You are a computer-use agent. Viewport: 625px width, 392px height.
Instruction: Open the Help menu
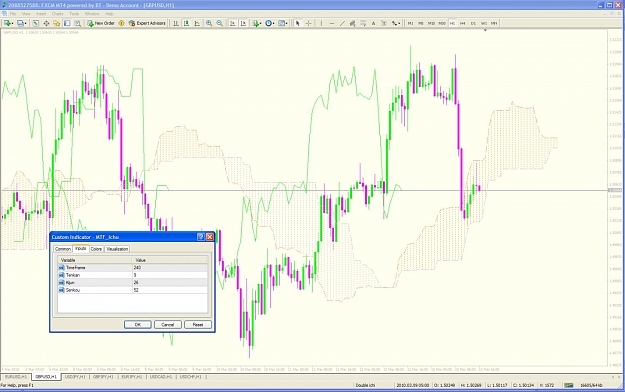coord(110,14)
